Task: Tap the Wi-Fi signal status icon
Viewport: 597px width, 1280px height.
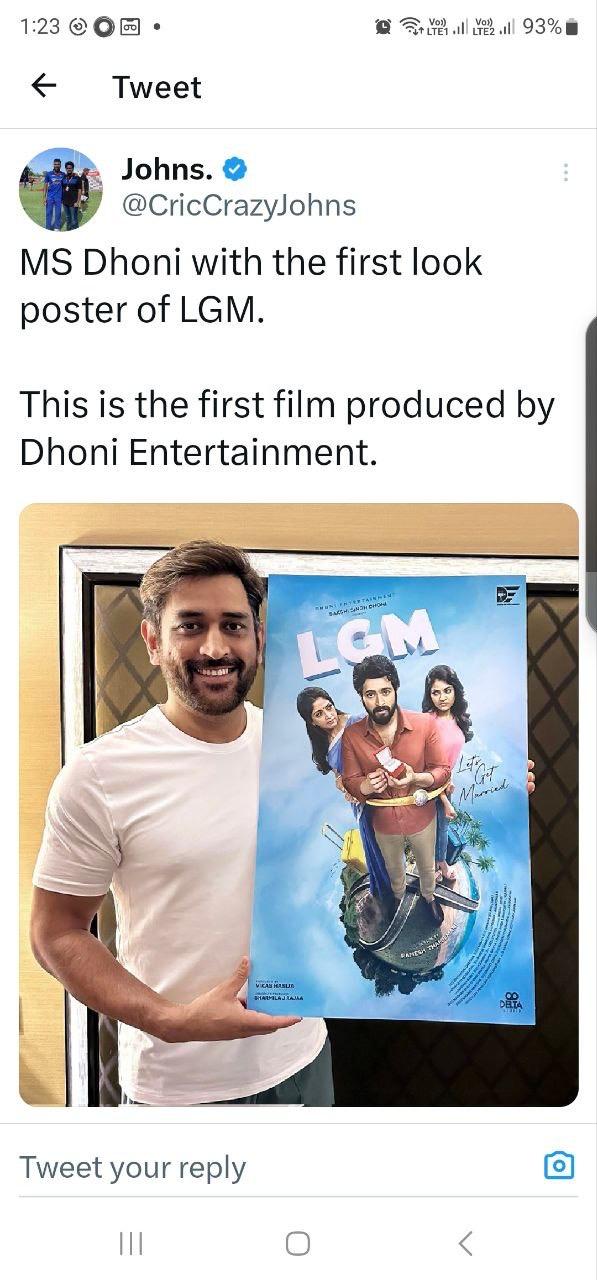Action: point(411,27)
